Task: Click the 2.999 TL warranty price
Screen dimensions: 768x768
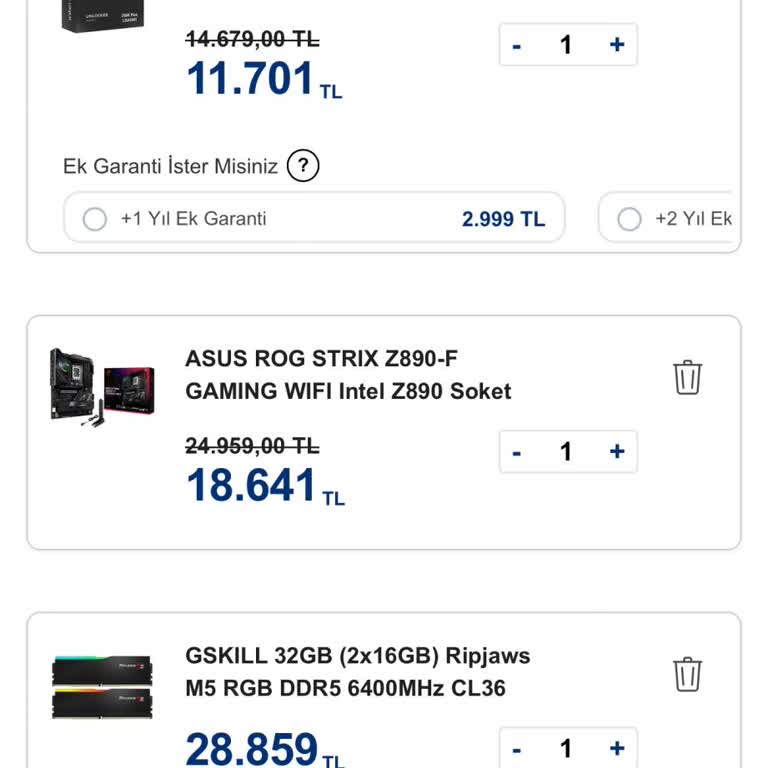Action: (503, 219)
